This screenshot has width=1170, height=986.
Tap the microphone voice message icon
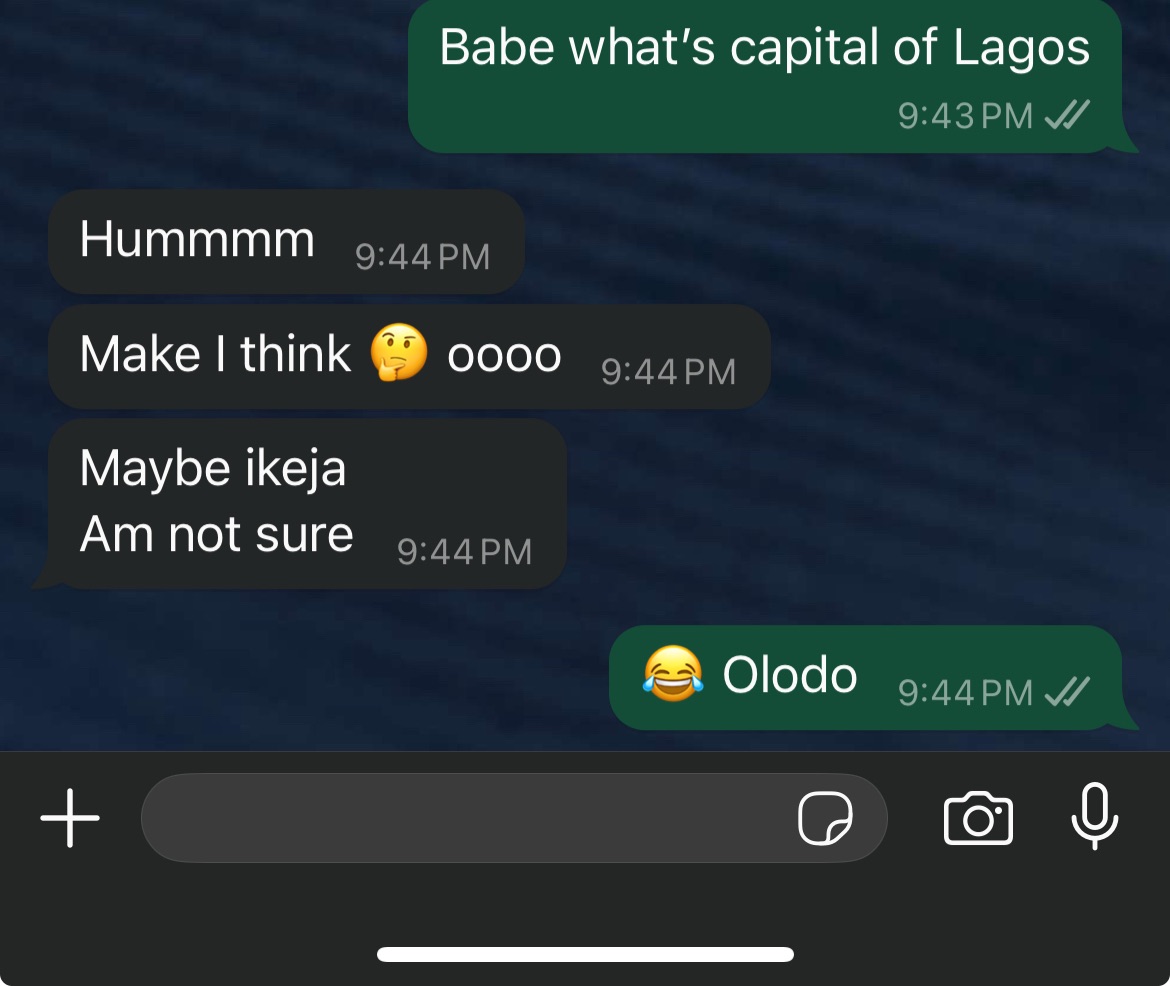(x=1094, y=816)
